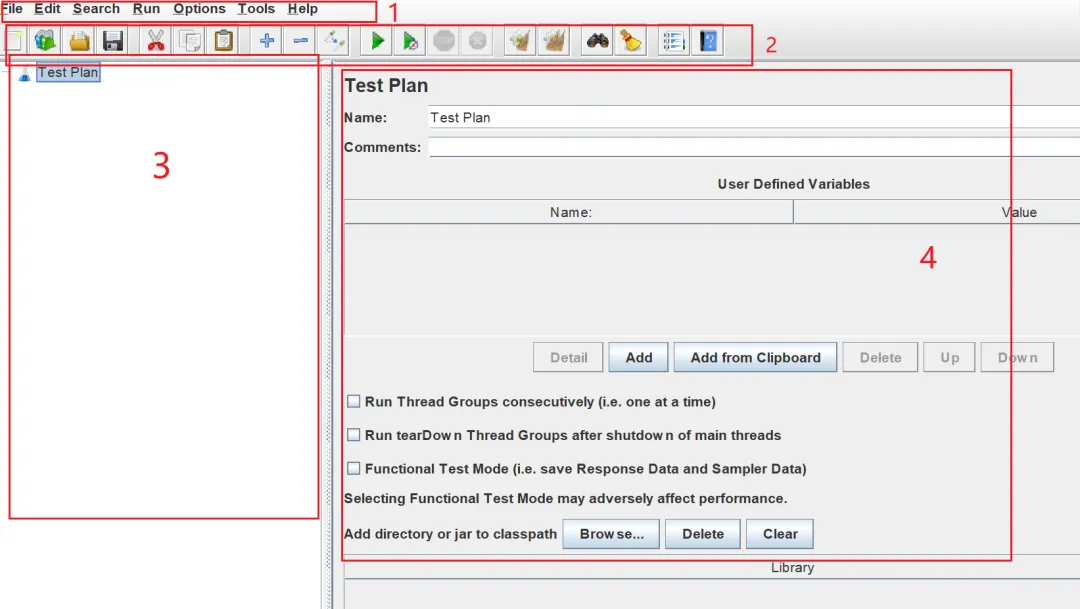Image resolution: width=1080 pixels, height=609 pixels.
Task: Click the Name: column header
Action: pos(569,212)
